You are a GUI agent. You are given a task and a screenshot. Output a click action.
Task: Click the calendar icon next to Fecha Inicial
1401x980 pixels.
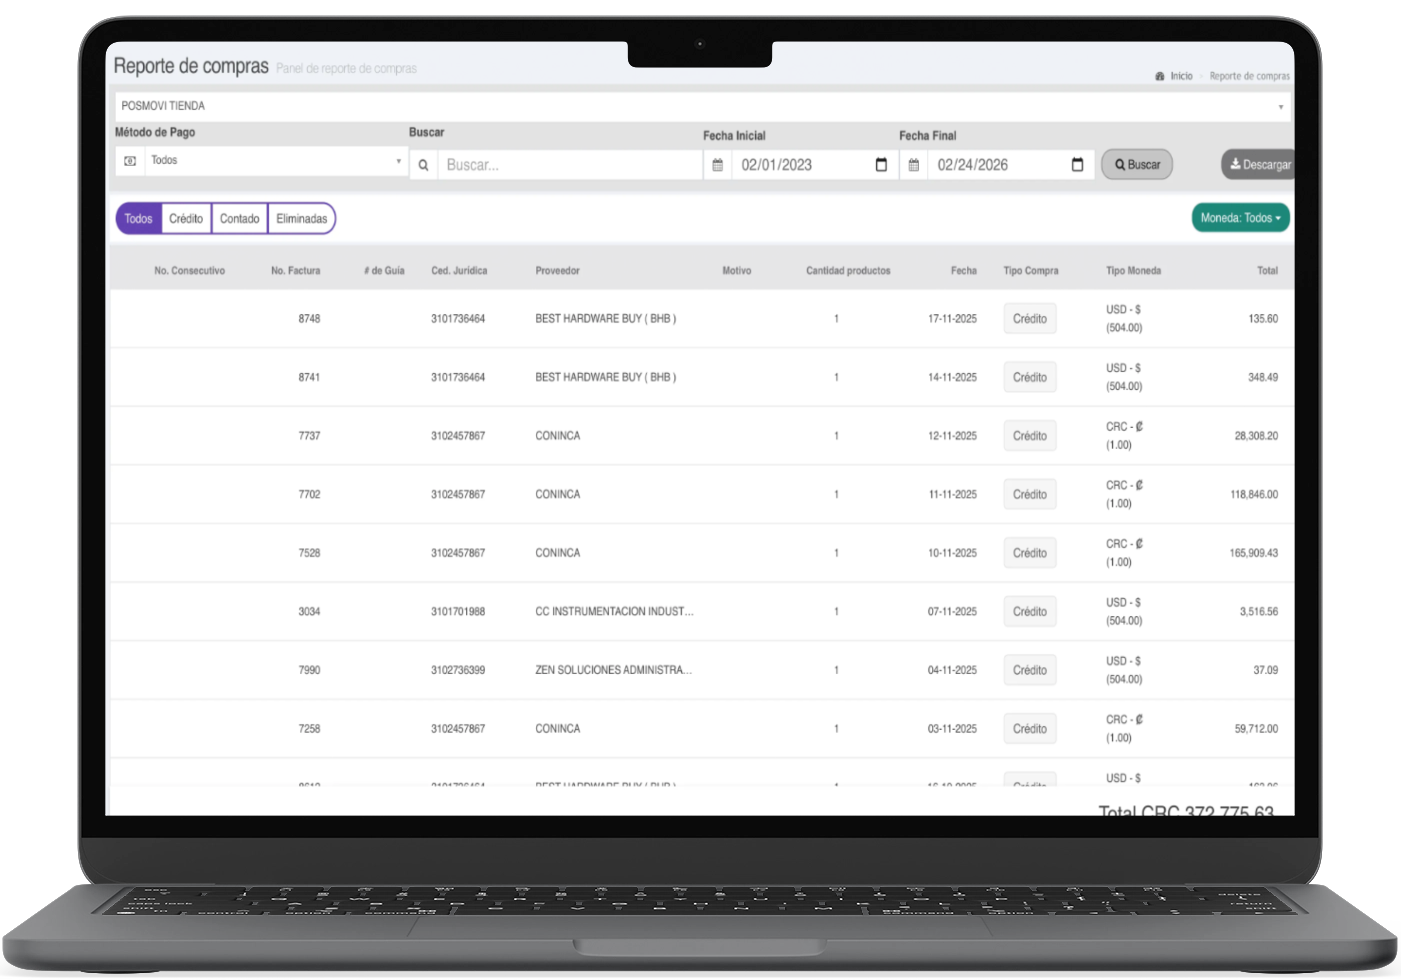[x=717, y=164]
